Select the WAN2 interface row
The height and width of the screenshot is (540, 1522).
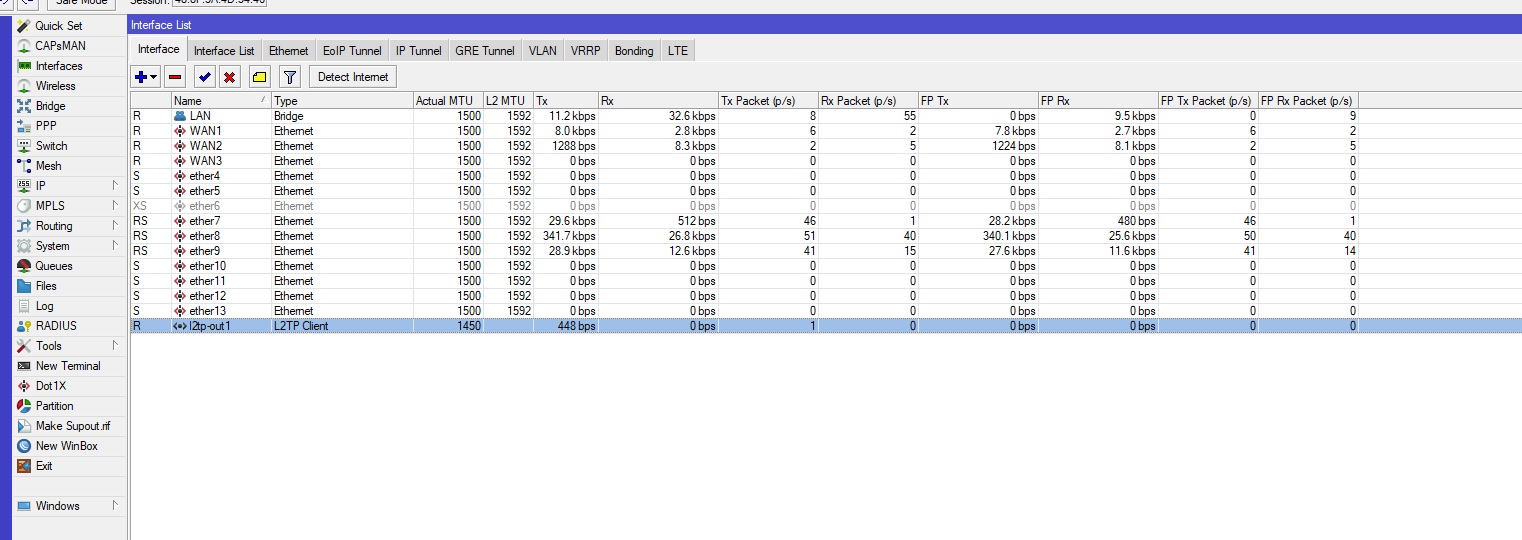click(x=826, y=146)
